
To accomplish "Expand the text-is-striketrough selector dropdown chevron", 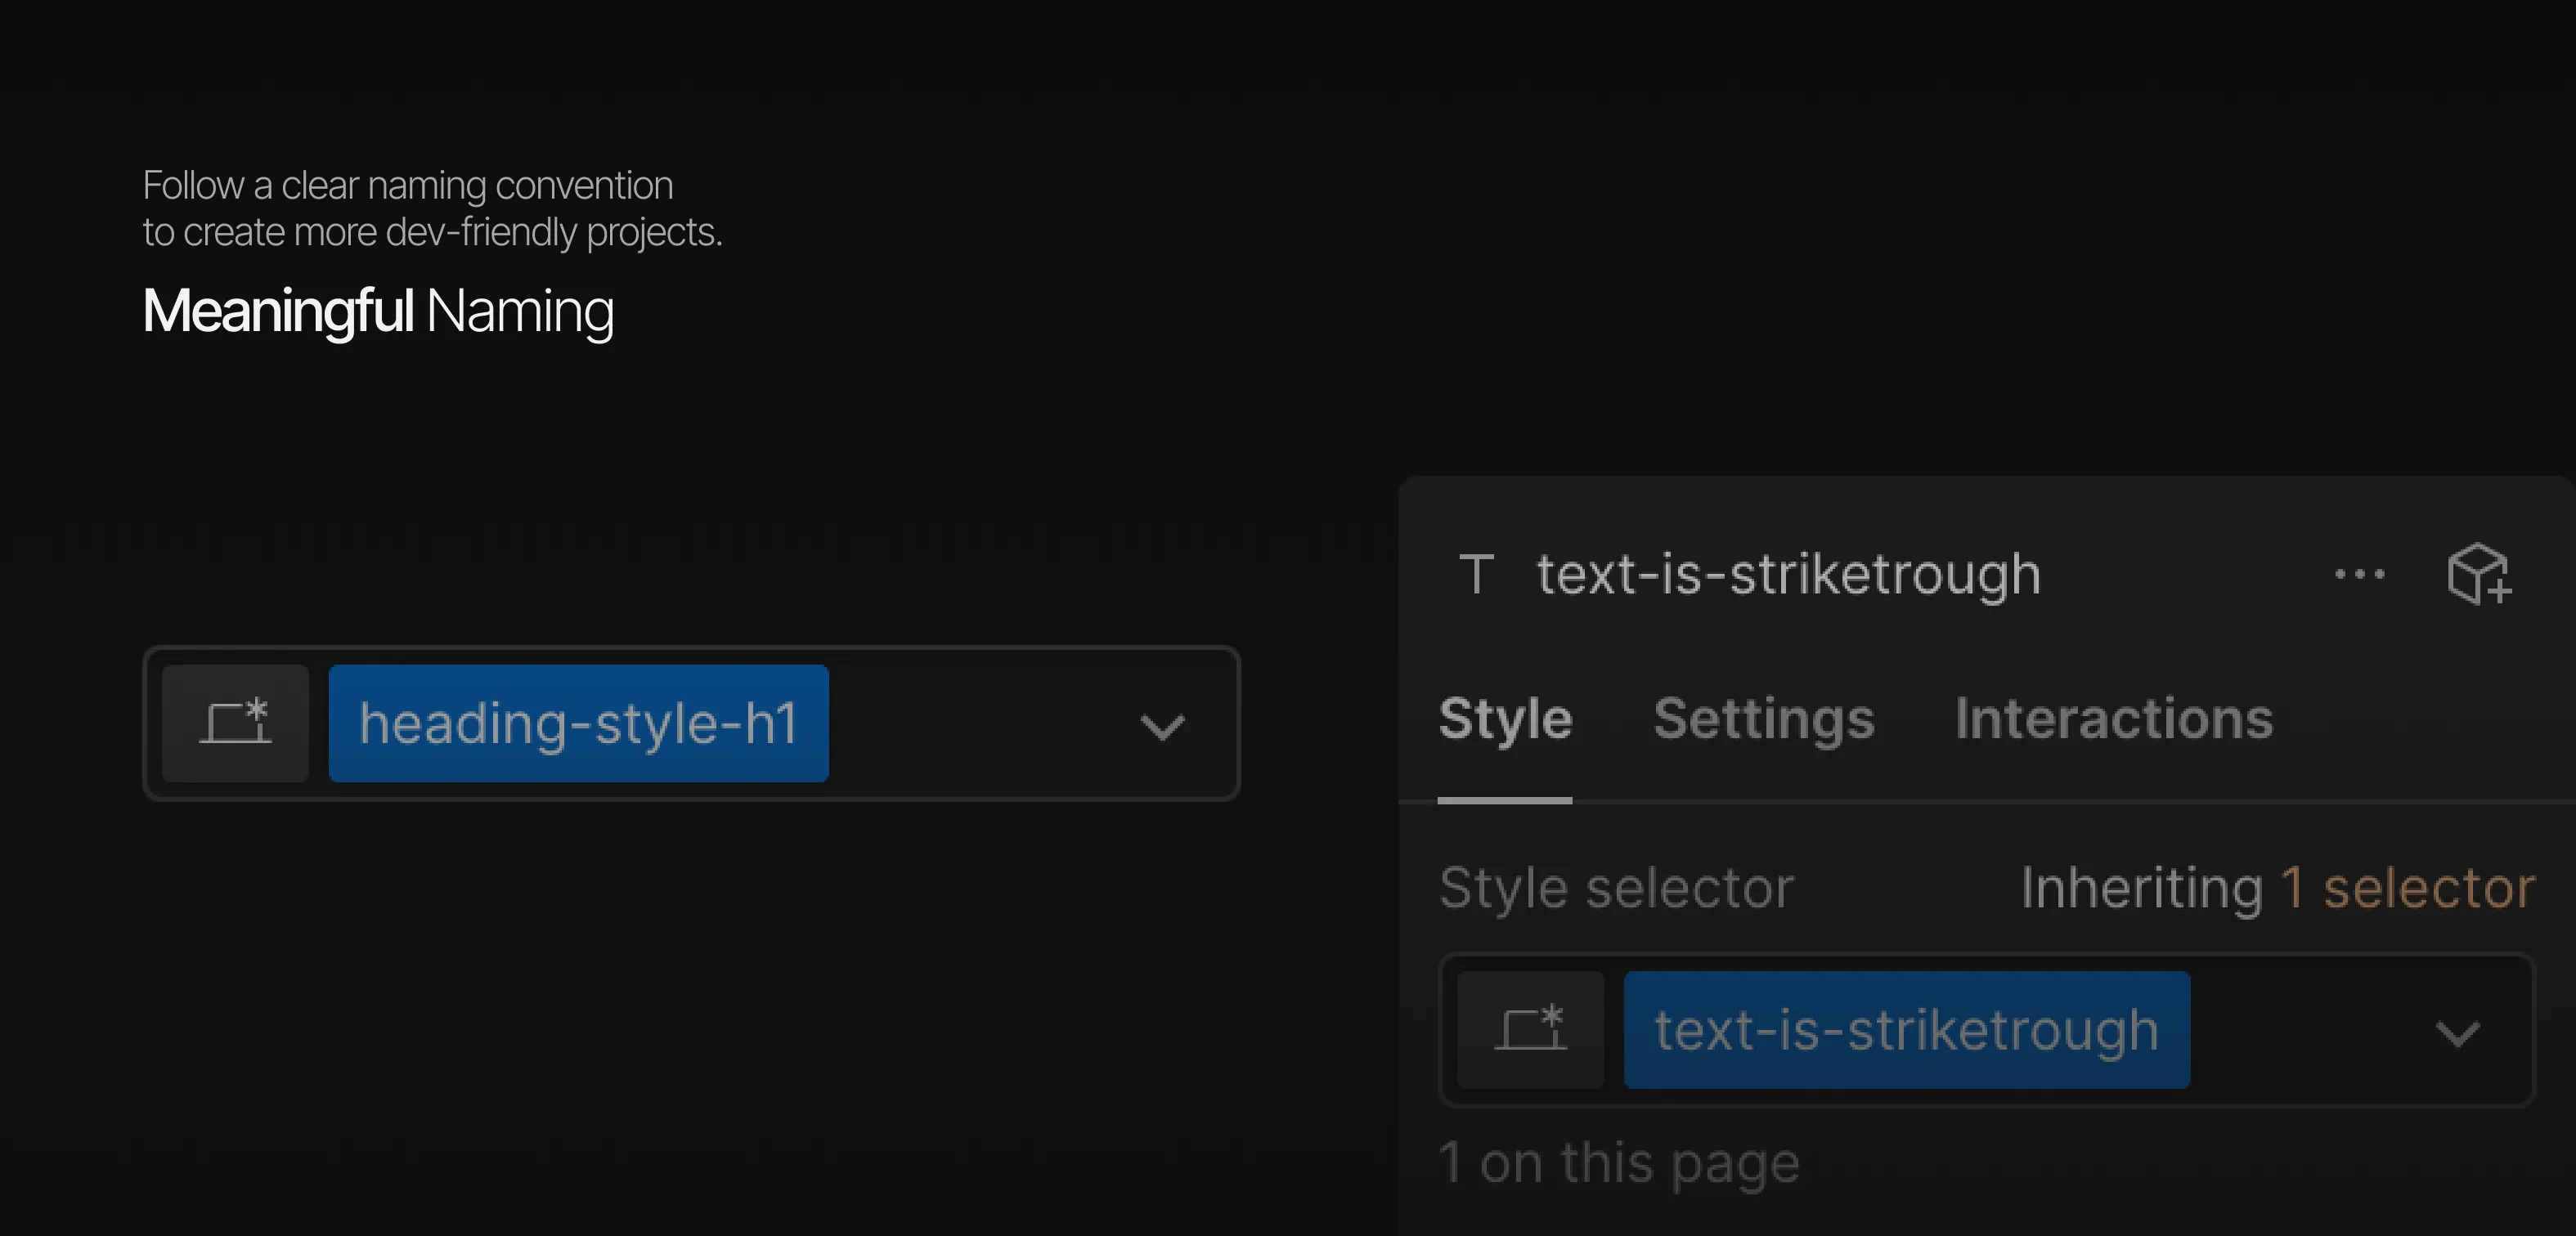I will point(2457,1033).
